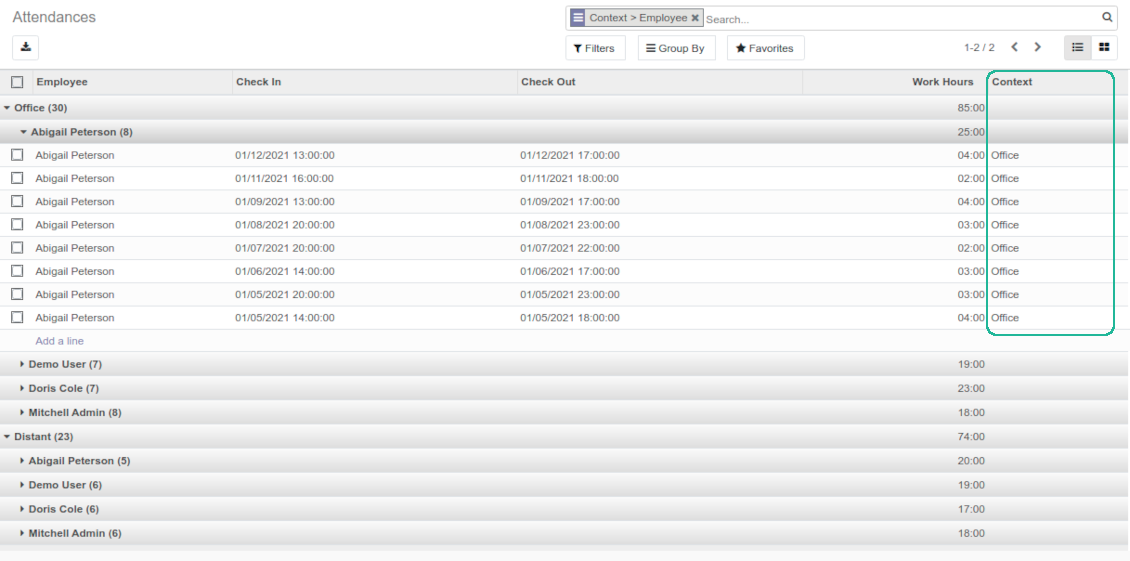Switch to list view icon
The image size is (1130, 561).
click(x=1078, y=47)
